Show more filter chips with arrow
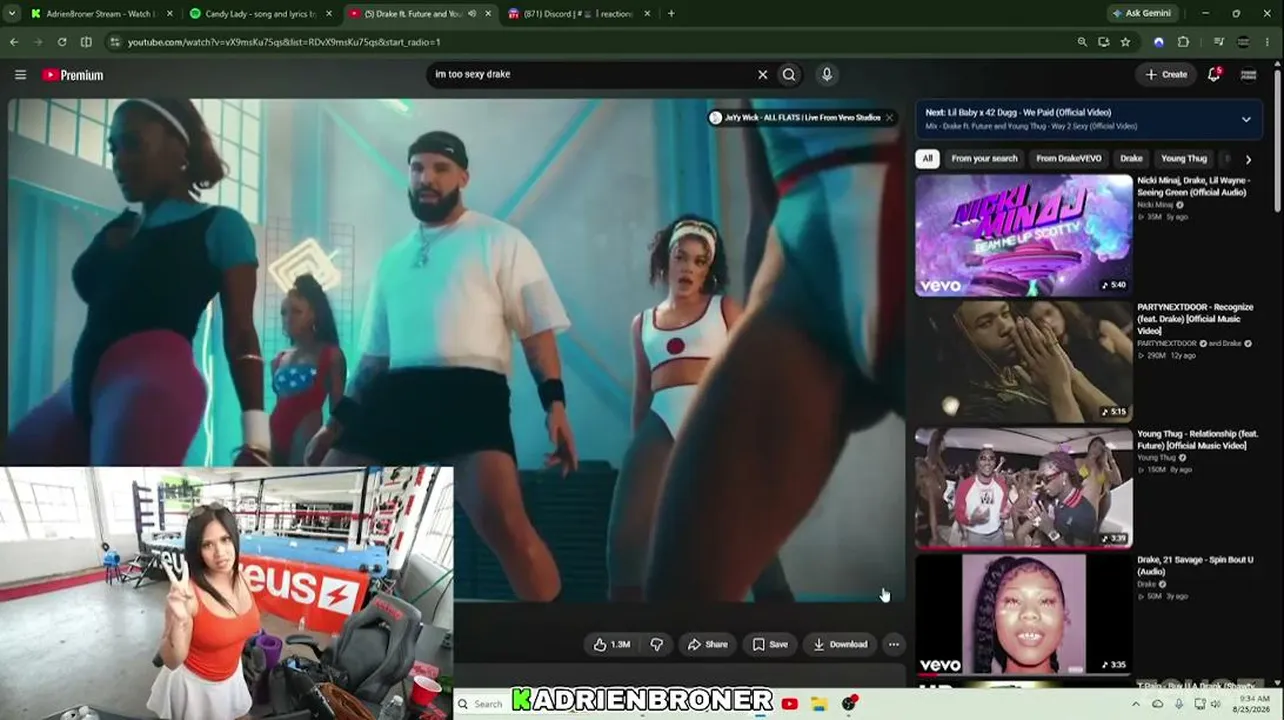This screenshot has width=1284, height=720. (x=1248, y=159)
